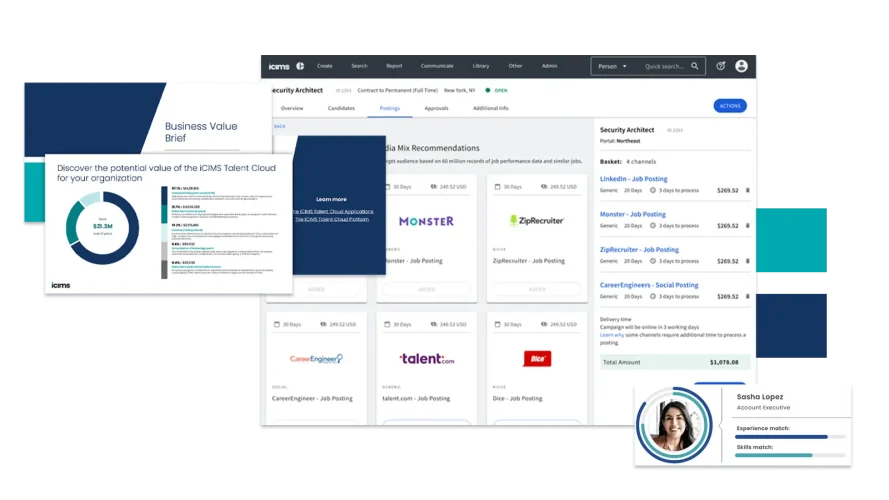Click the pie-shaped dashboard icon beside the iCIMS logo
The height and width of the screenshot is (500, 889).
click(300, 66)
